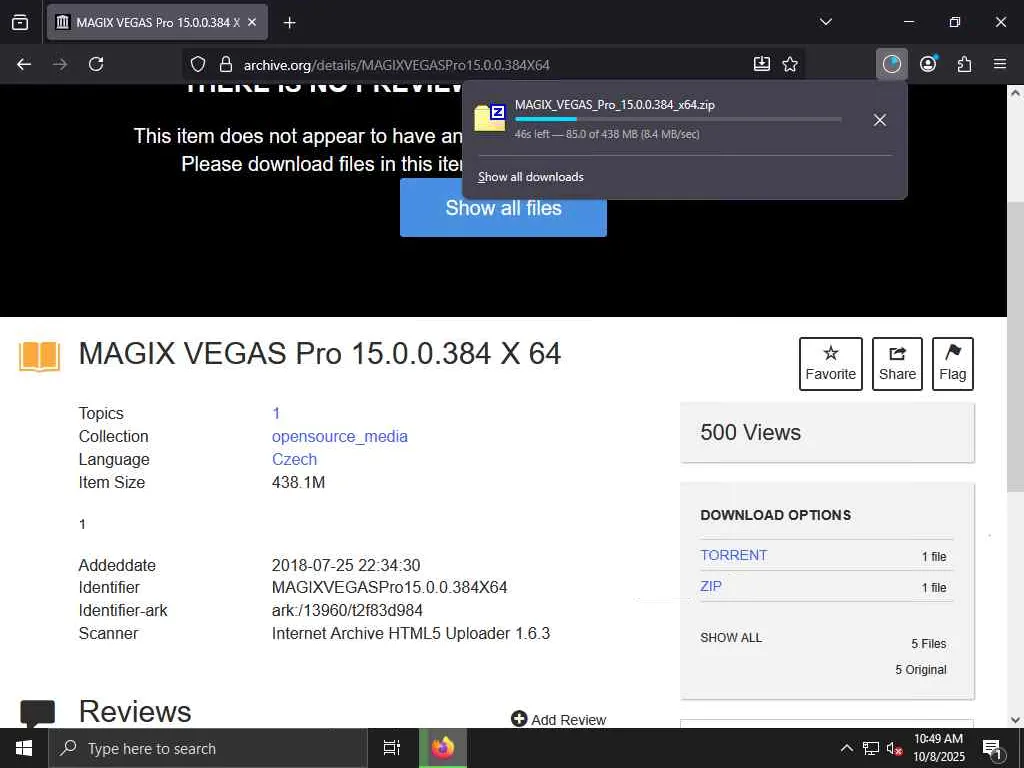Click the tracking protection shield icon
This screenshot has height=768, width=1024.
coord(198,64)
